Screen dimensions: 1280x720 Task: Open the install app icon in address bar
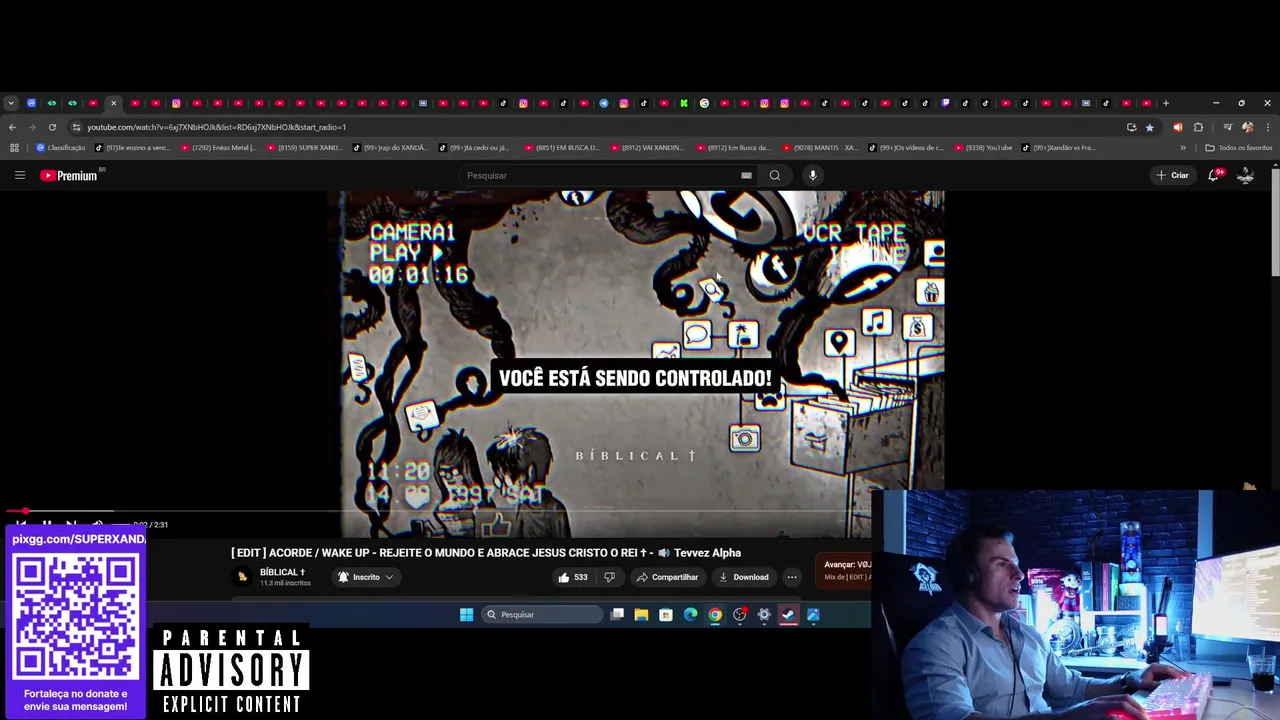click(x=1131, y=127)
